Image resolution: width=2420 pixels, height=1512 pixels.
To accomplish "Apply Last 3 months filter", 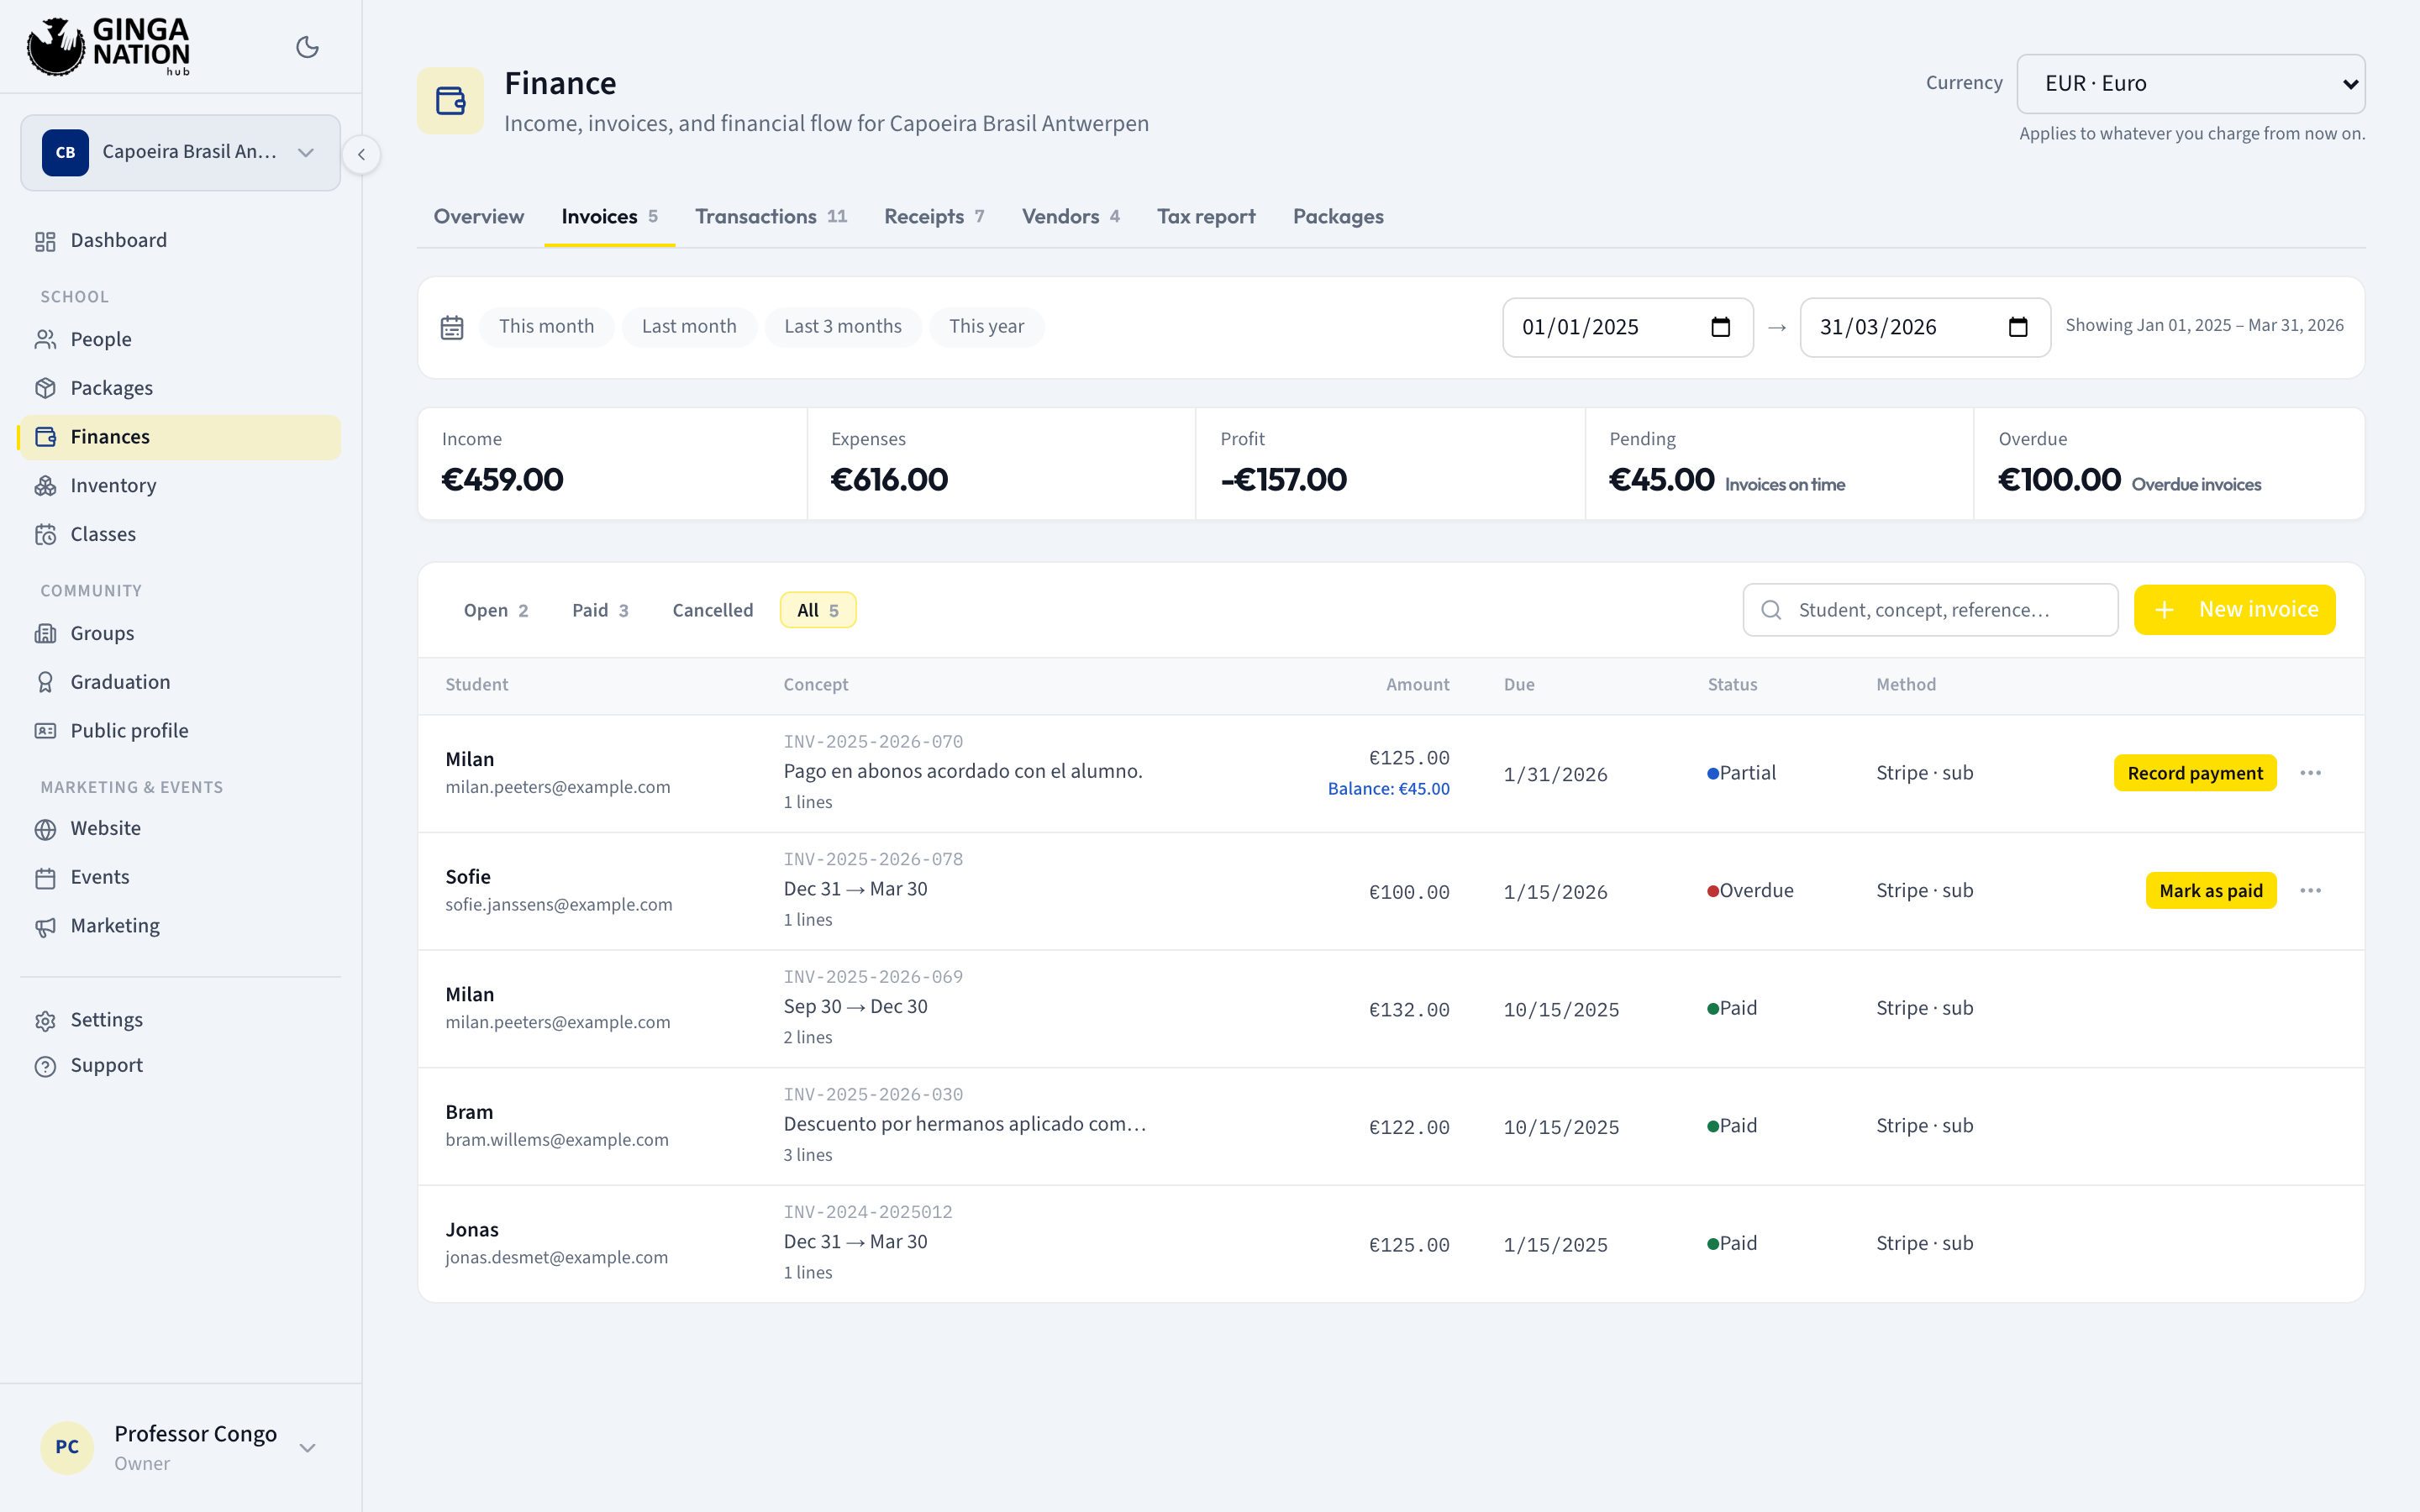I will click(843, 327).
